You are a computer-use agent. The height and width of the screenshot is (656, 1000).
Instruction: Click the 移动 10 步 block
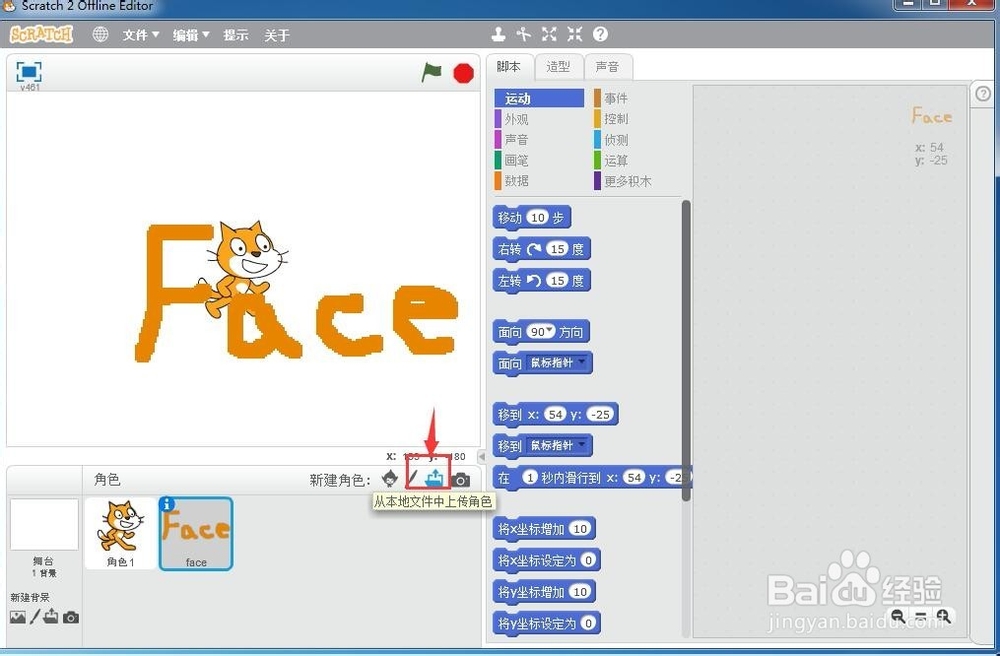pos(531,218)
